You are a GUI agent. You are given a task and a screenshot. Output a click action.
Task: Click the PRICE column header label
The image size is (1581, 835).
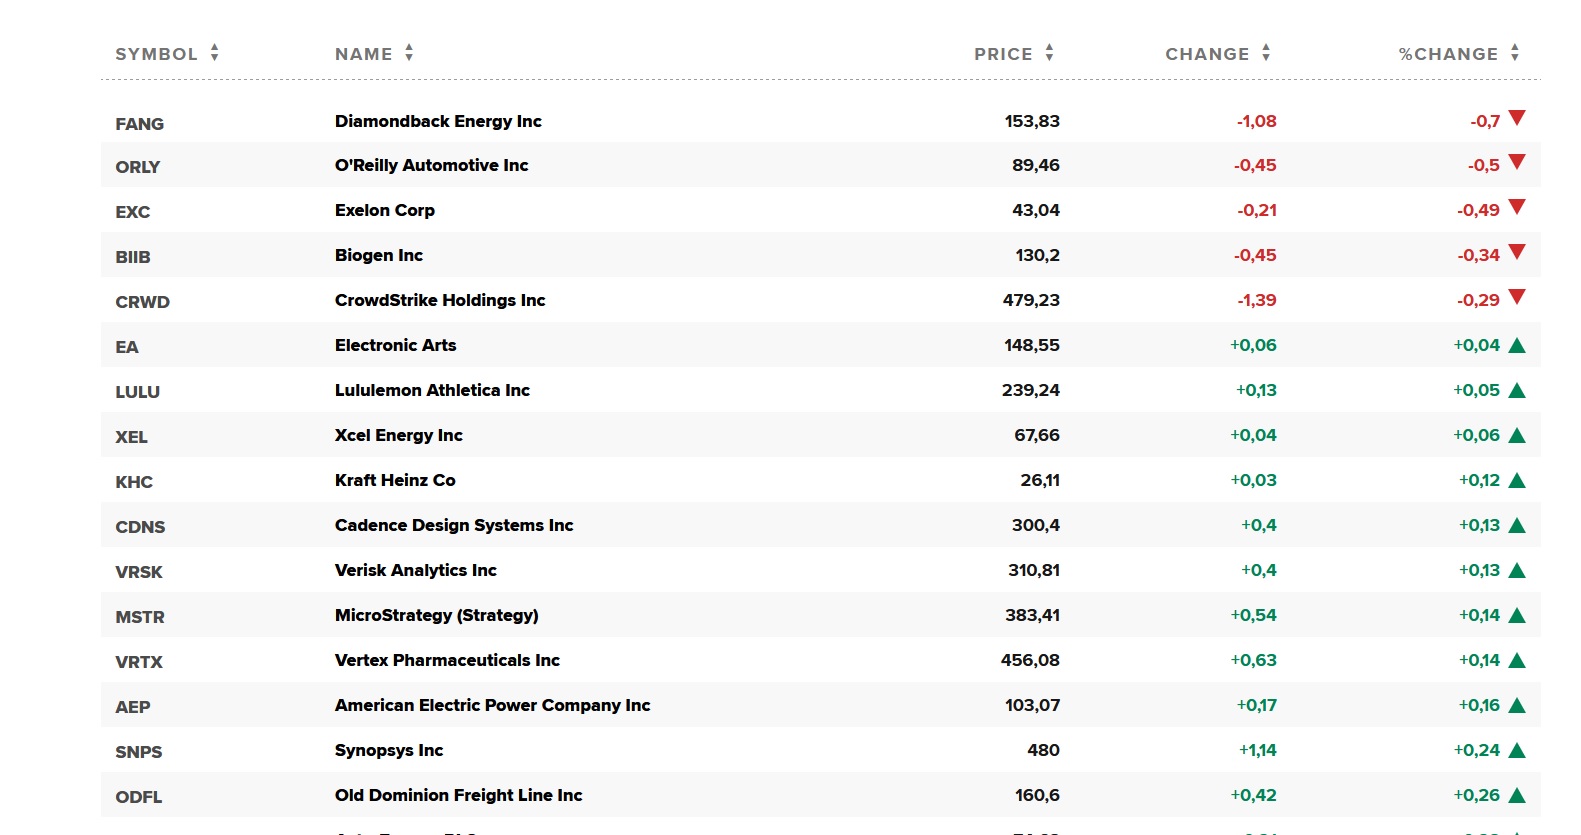(x=1003, y=54)
